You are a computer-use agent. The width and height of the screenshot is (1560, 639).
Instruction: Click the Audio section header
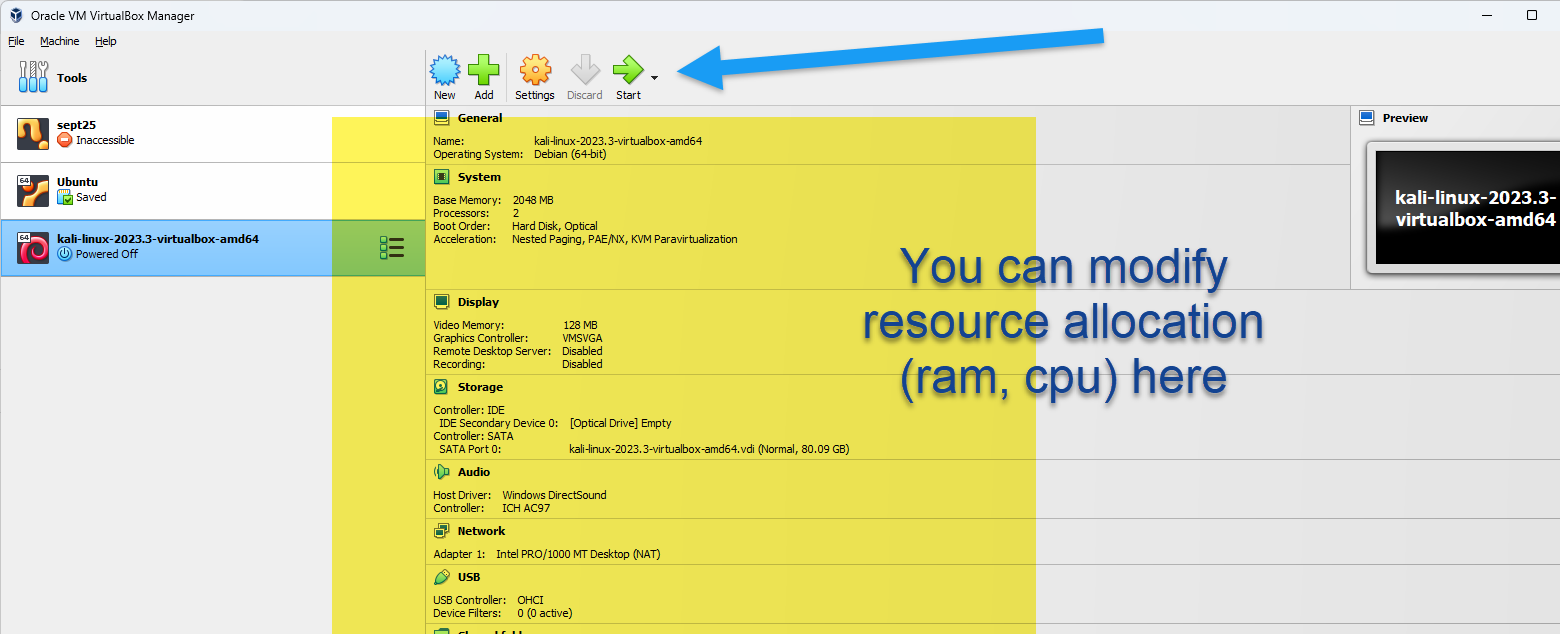coord(474,472)
